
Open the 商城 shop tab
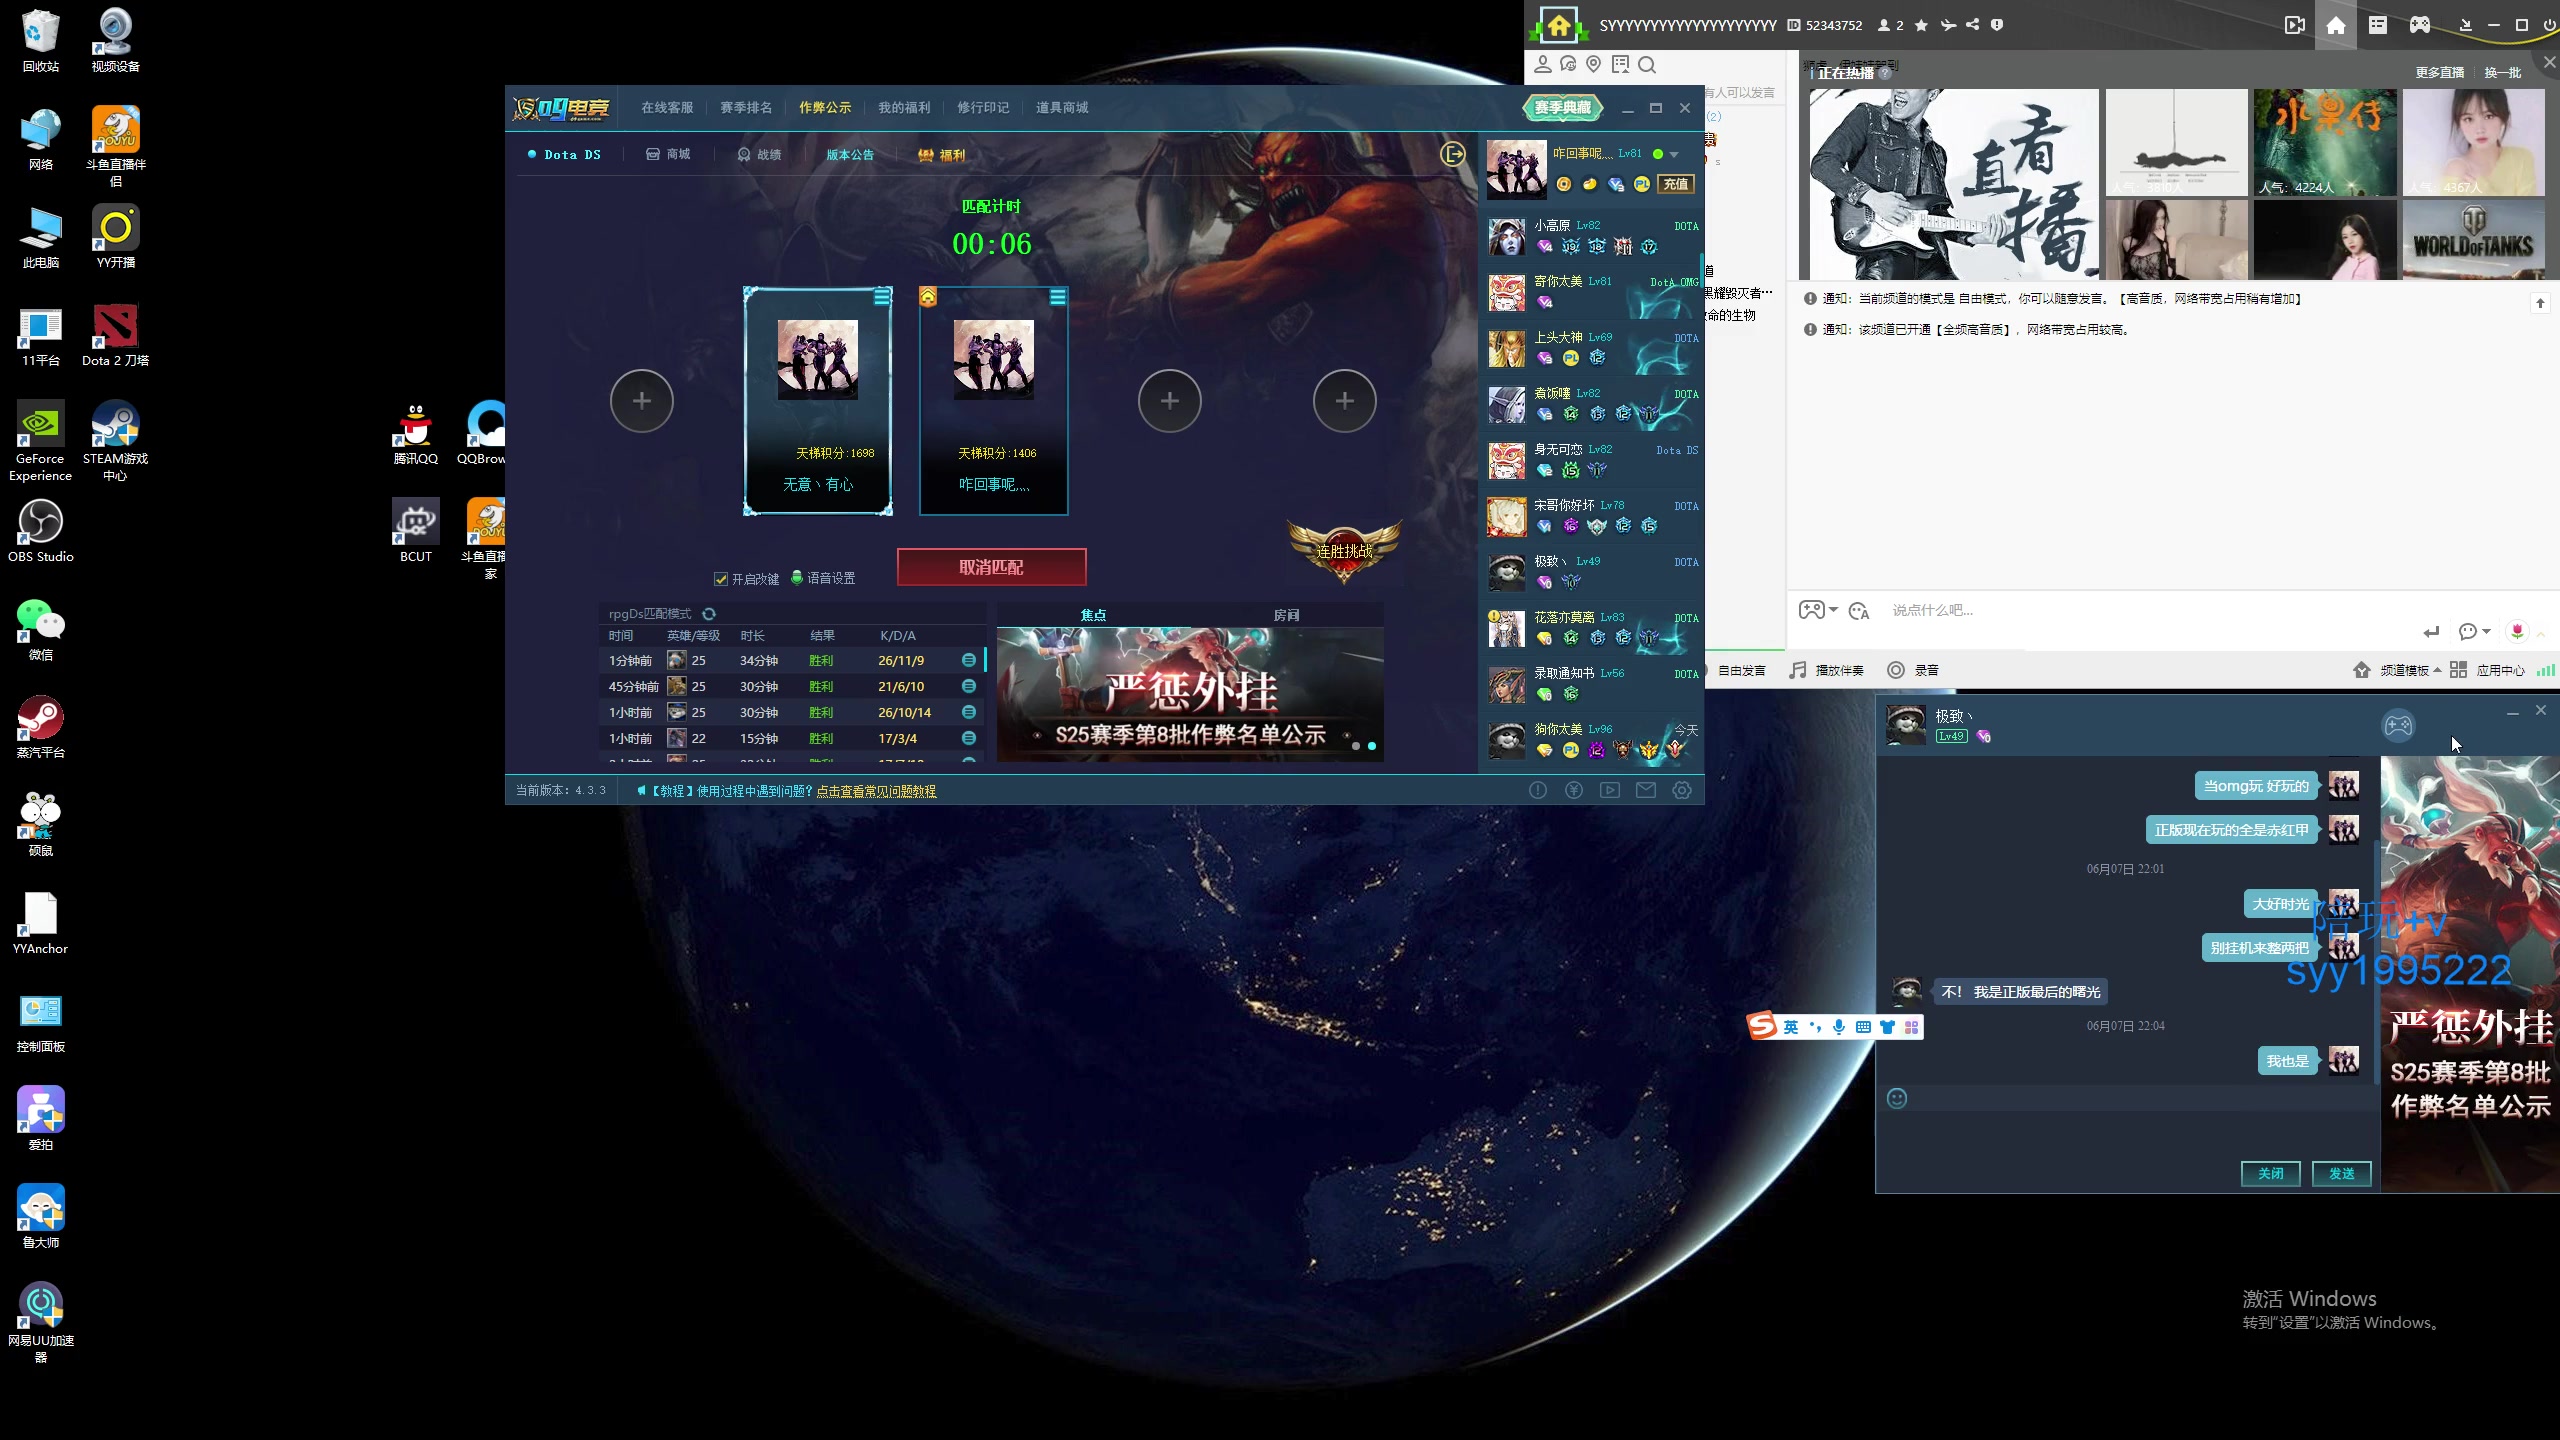(668, 154)
